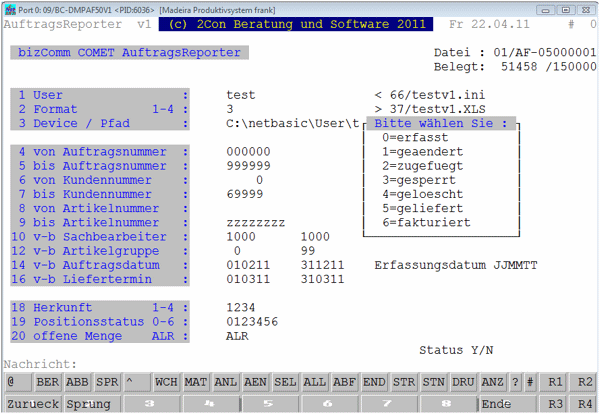
Task: Click the Ende button
Action: click(507, 404)
